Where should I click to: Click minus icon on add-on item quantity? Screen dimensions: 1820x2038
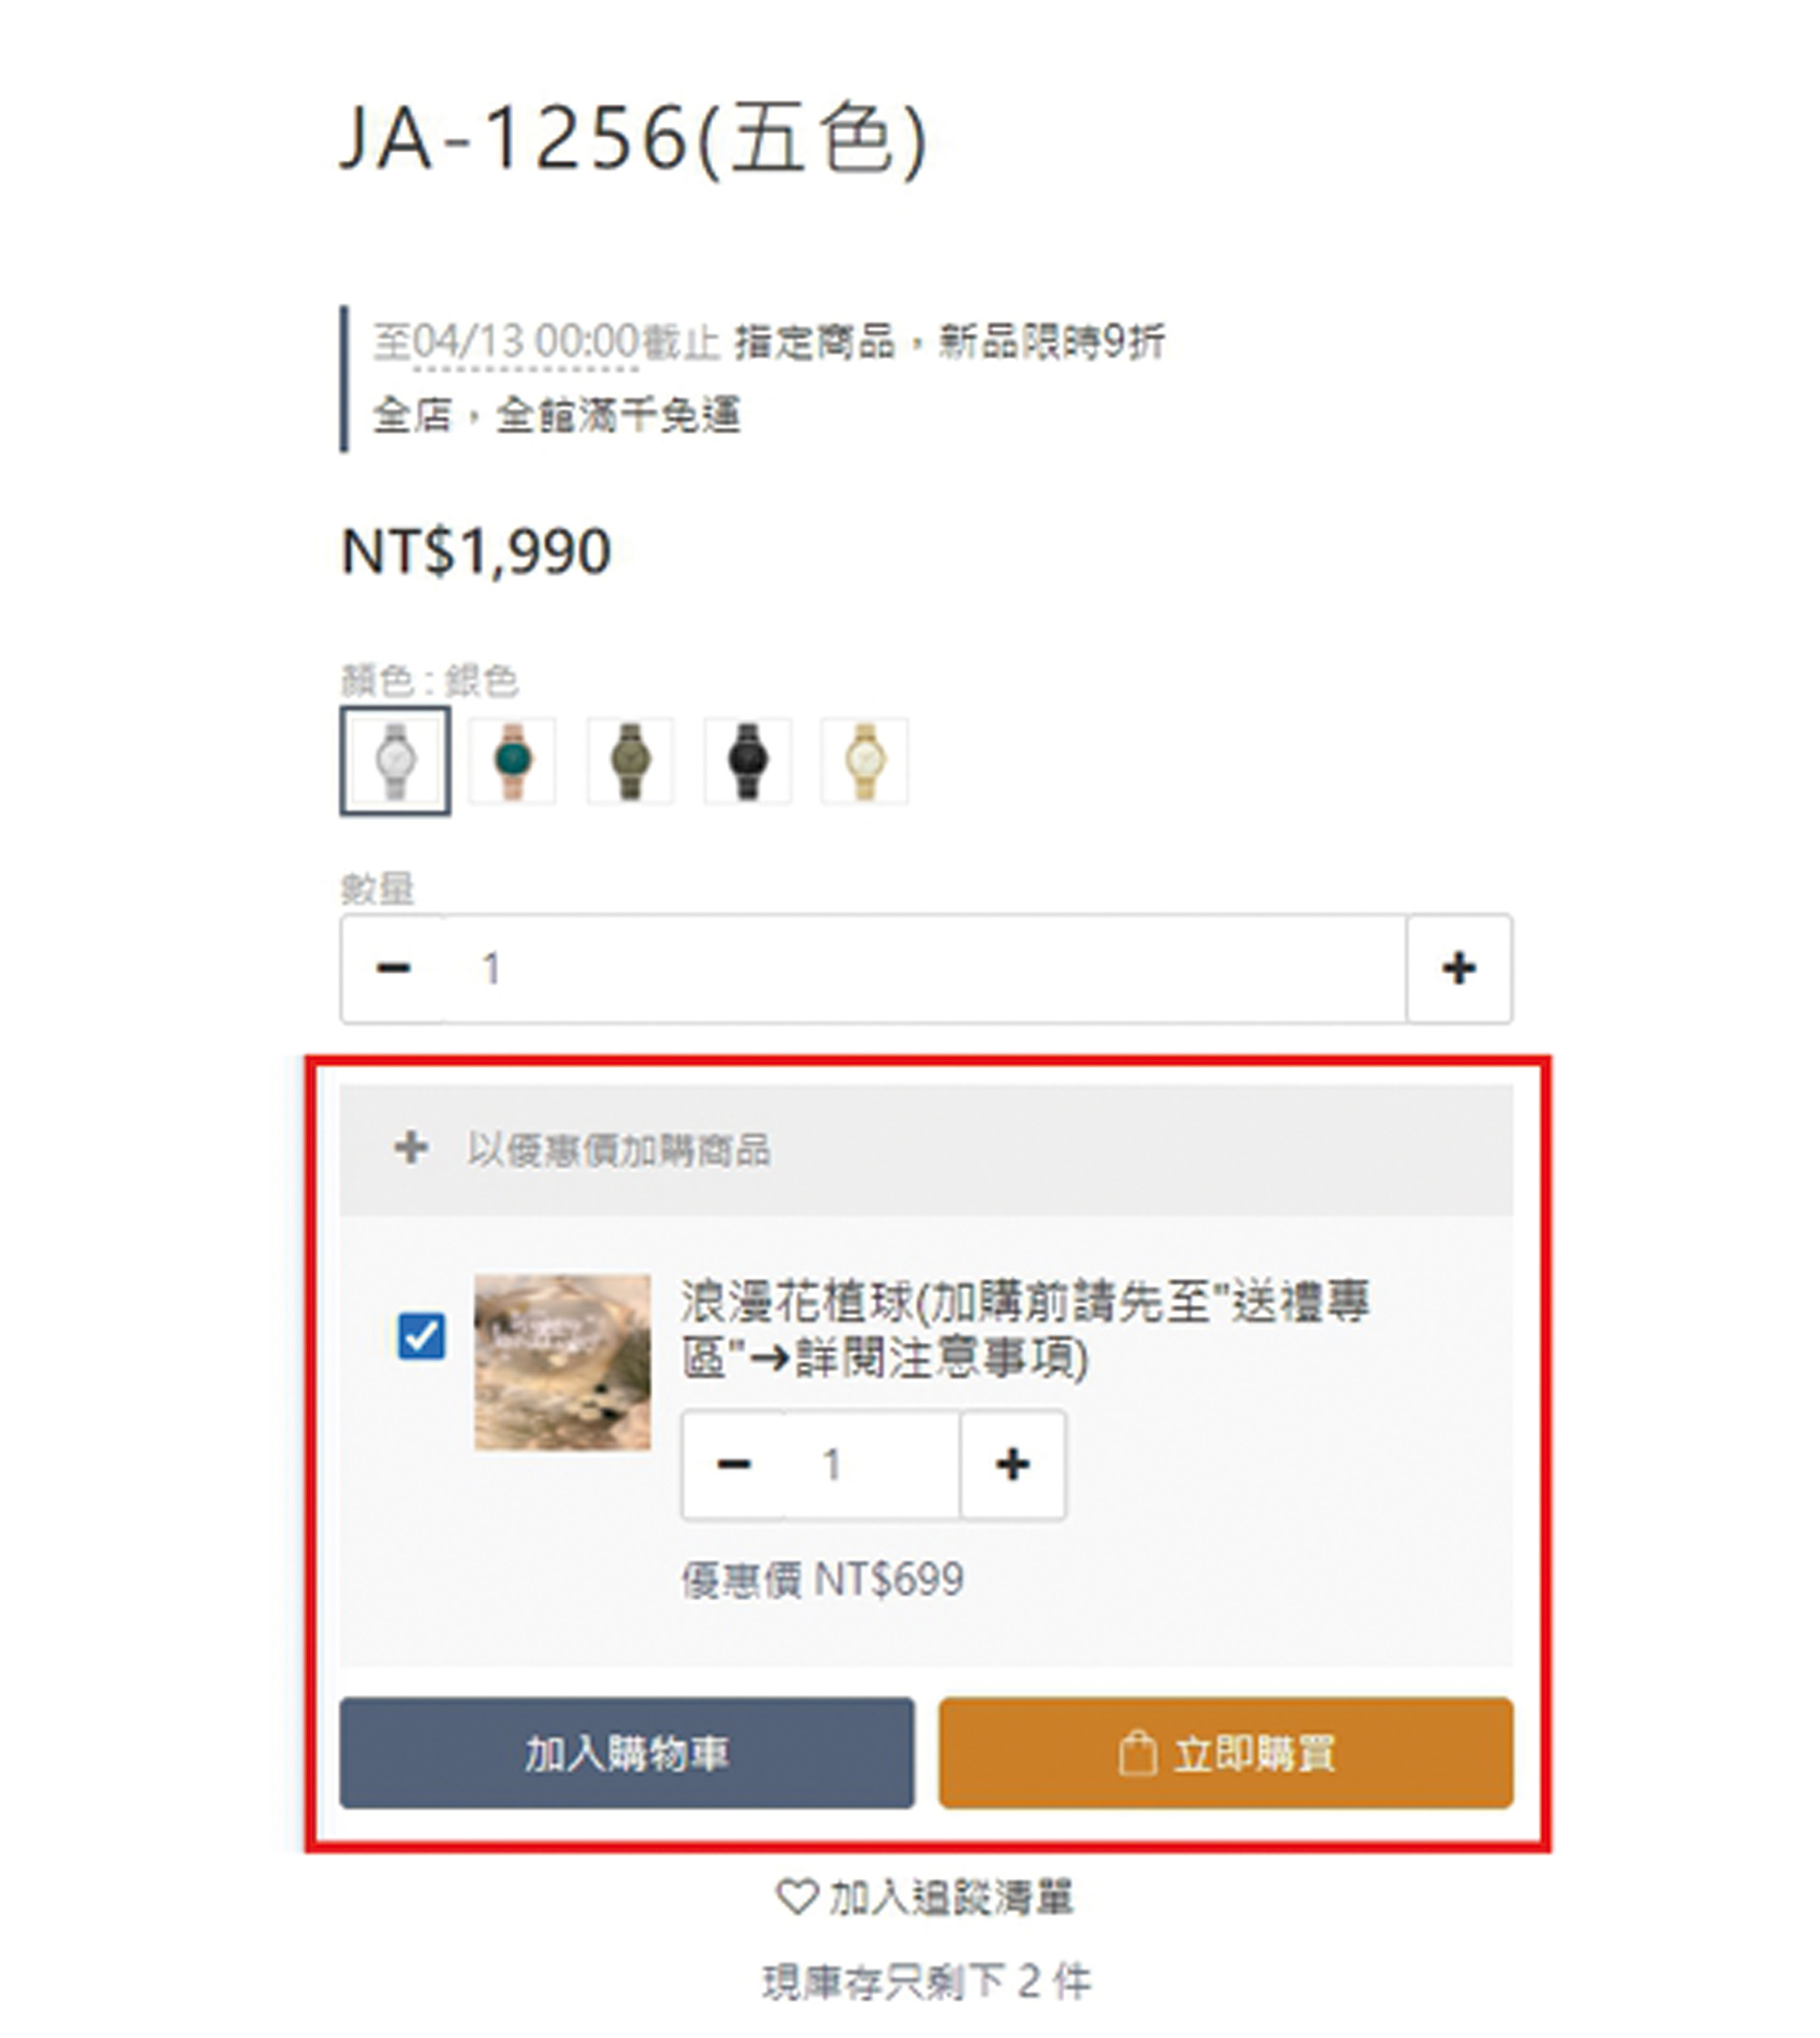click(734, 1464)
